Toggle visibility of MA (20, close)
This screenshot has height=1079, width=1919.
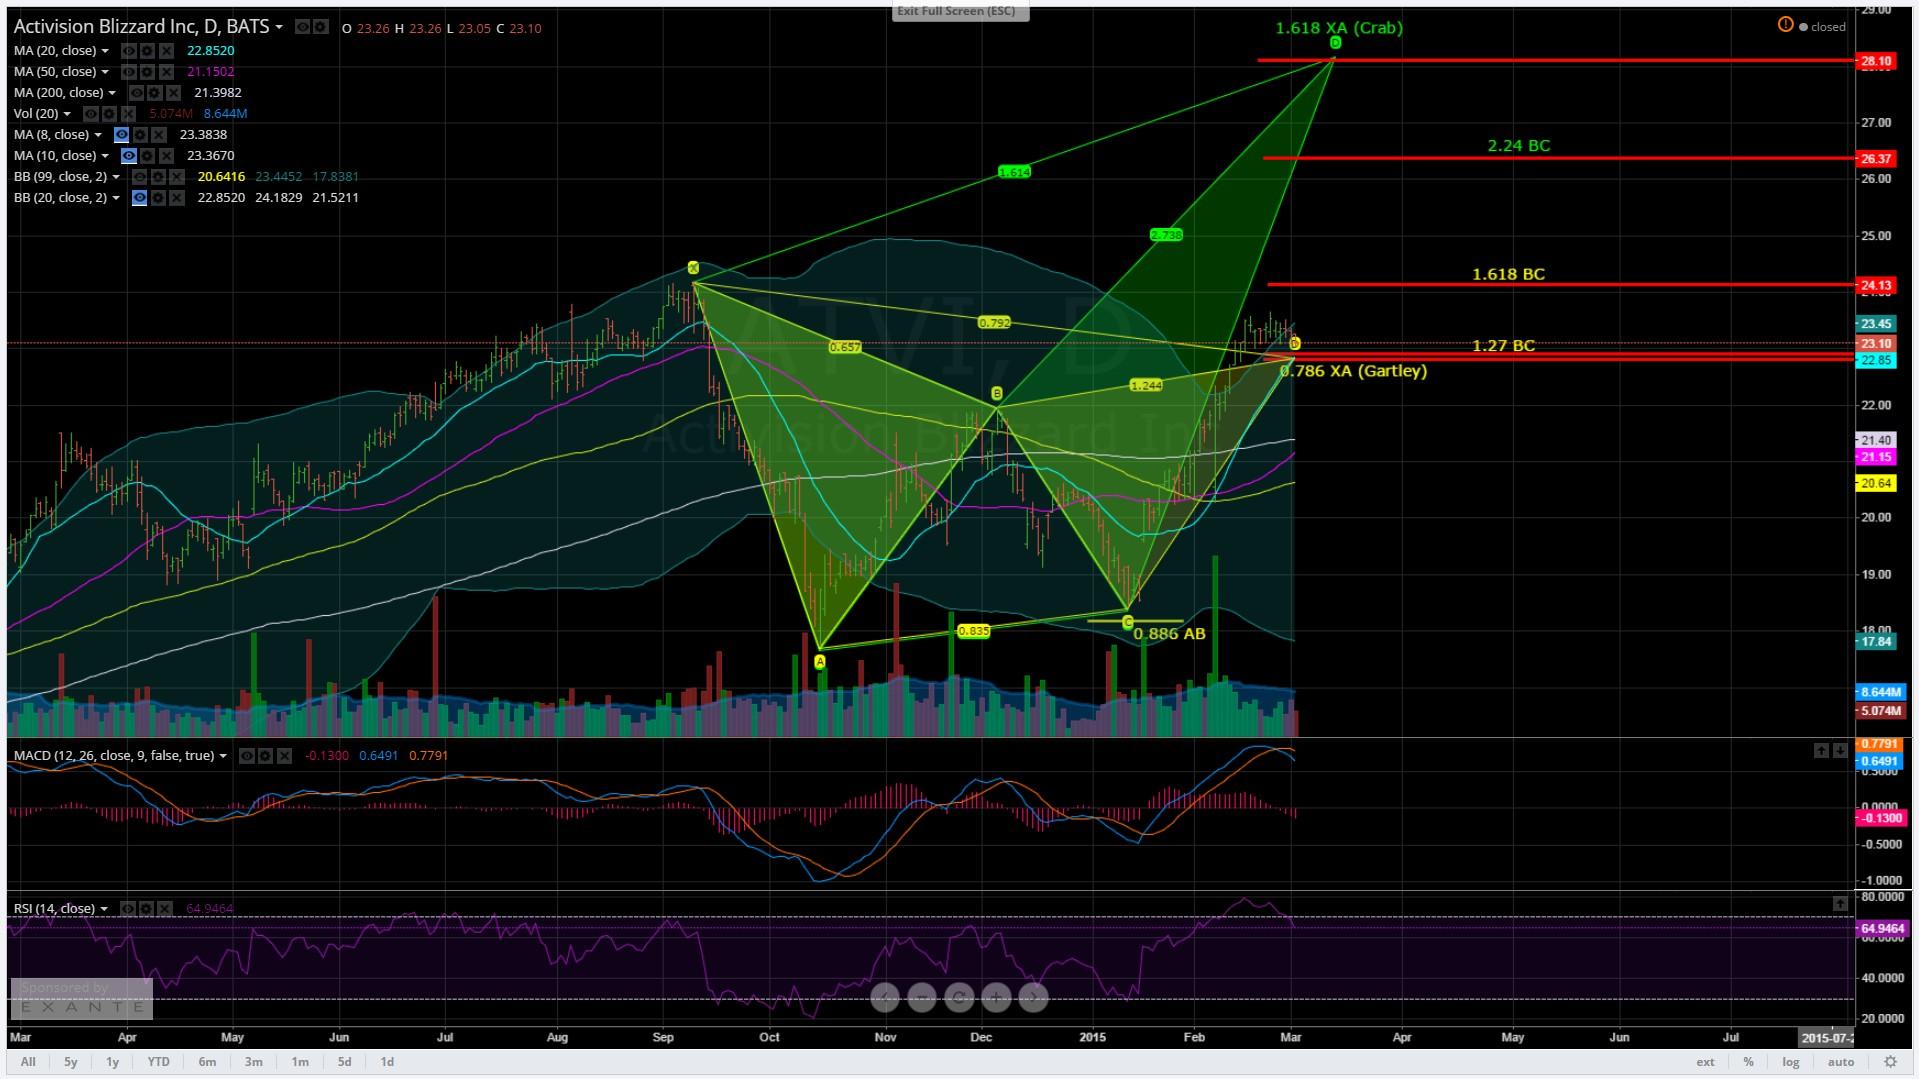129,51
